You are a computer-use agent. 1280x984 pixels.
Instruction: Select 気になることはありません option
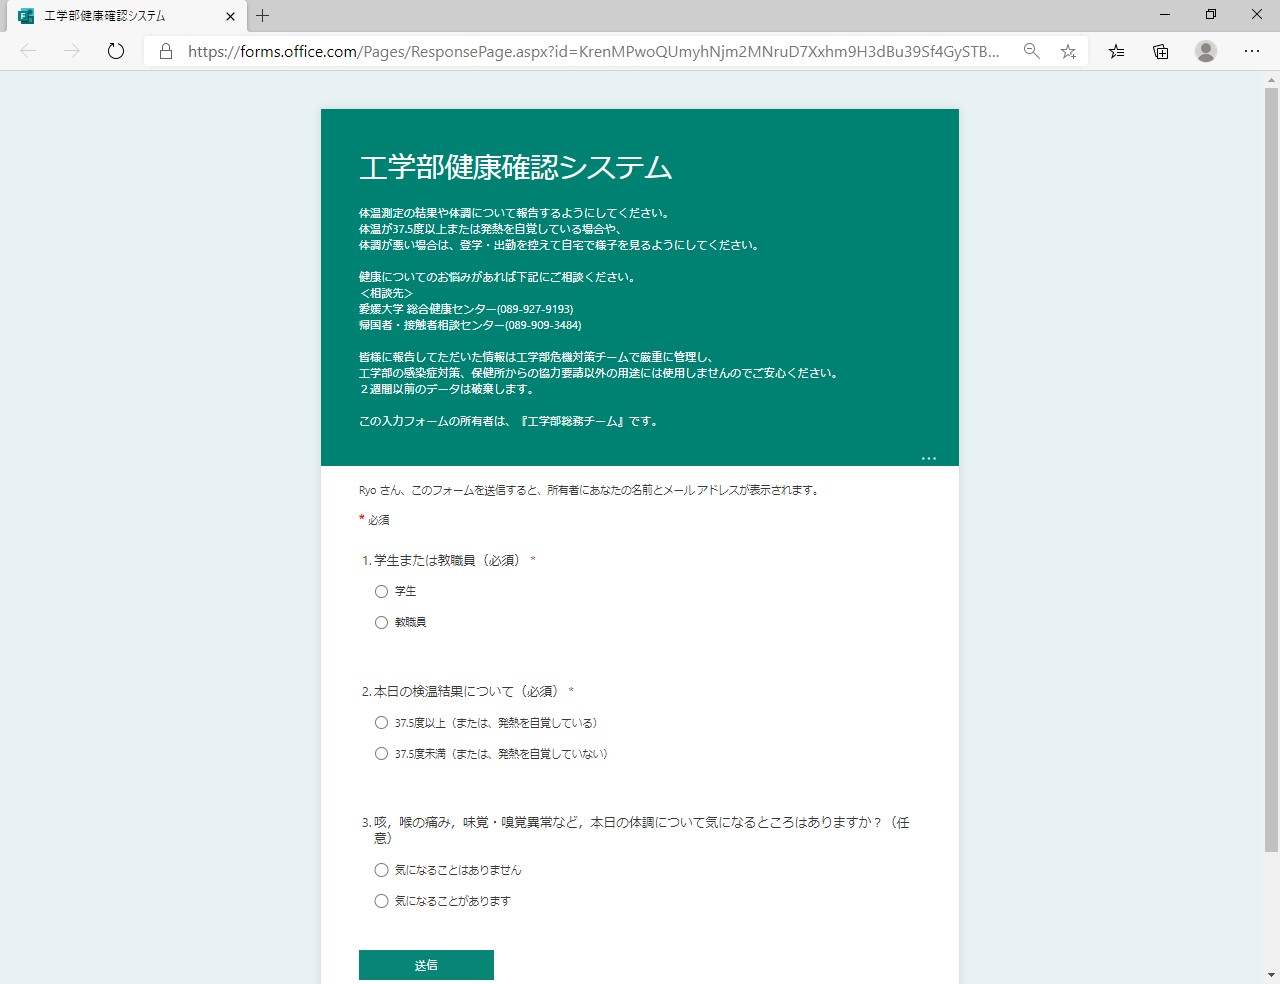click(381, 870)
